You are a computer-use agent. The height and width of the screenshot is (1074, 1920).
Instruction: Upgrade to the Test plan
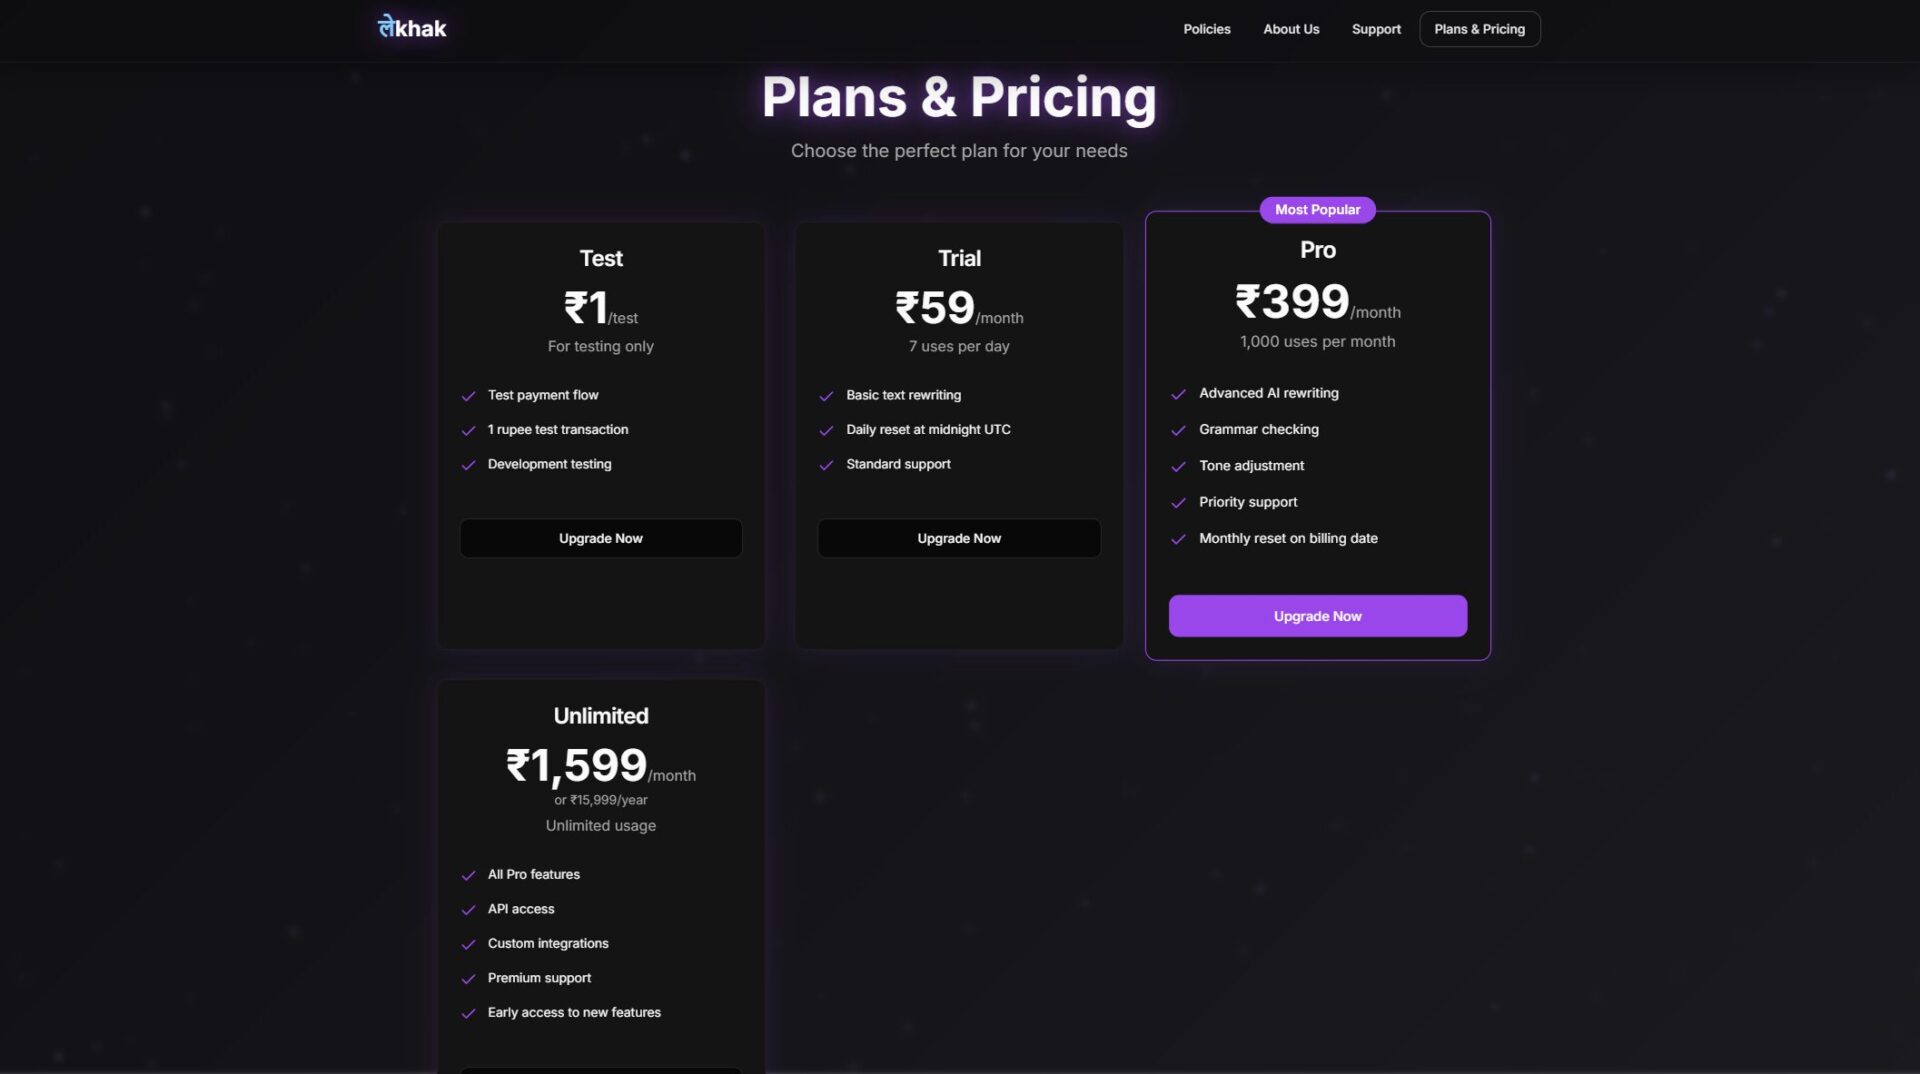(600, 538)
